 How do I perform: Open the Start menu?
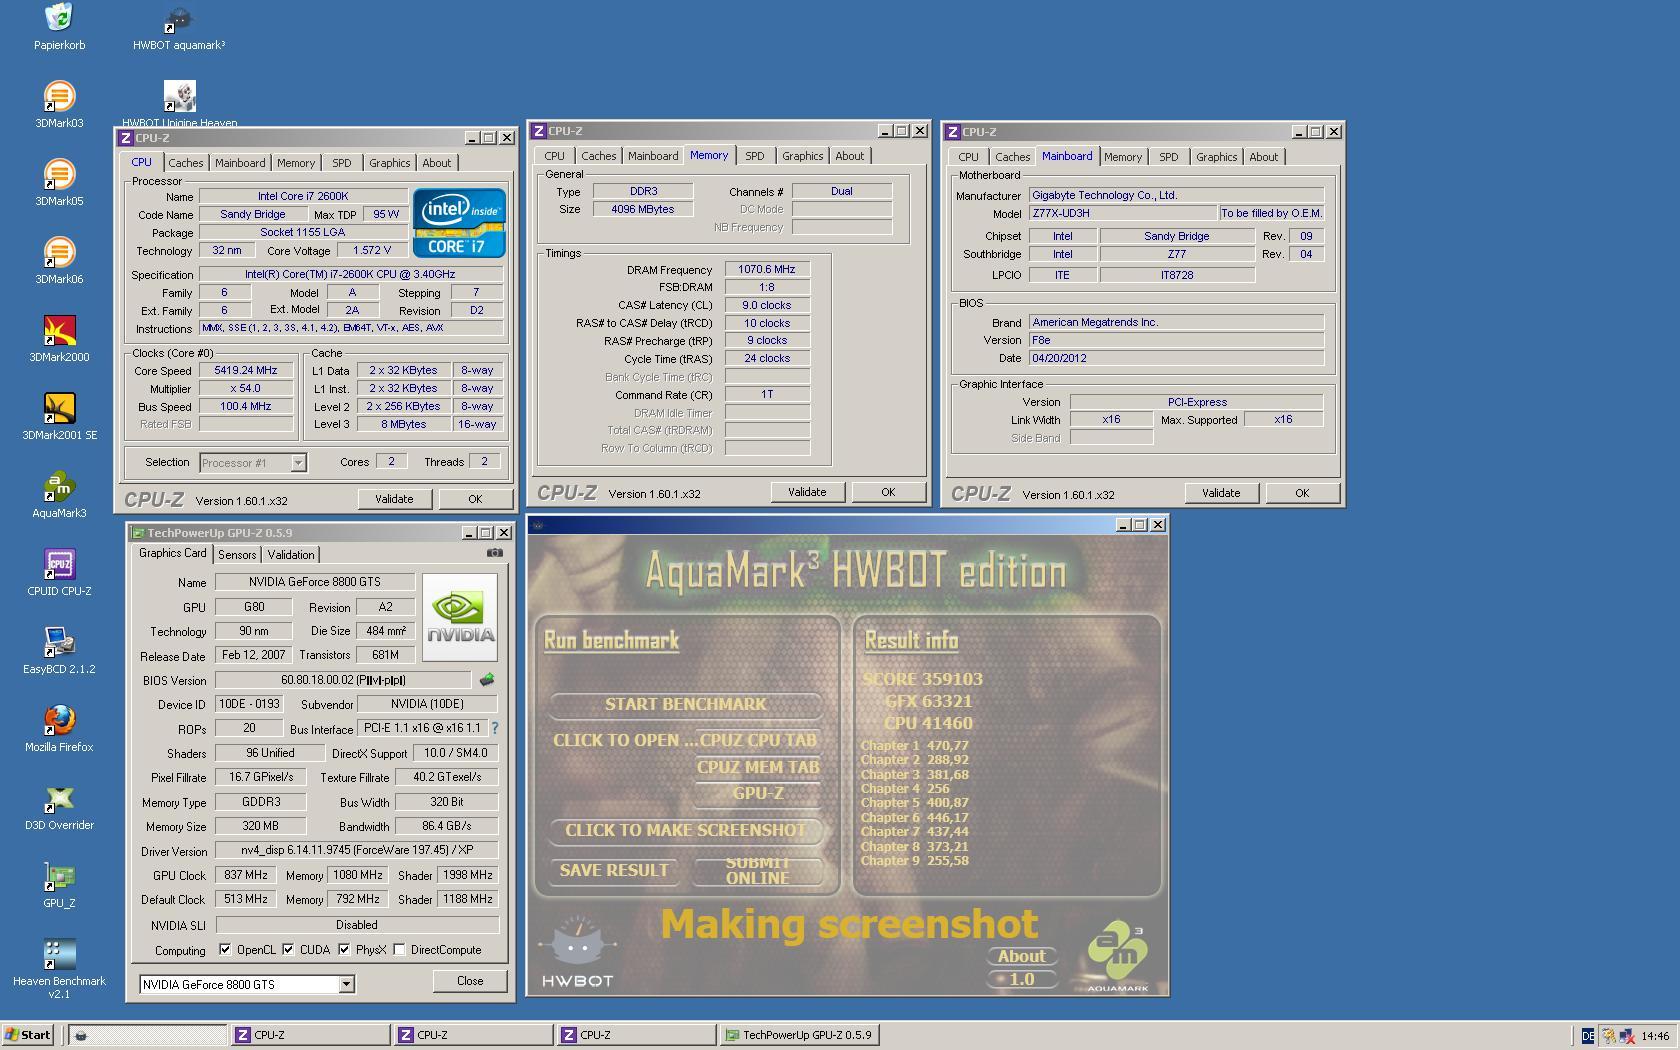[27, 1035]
